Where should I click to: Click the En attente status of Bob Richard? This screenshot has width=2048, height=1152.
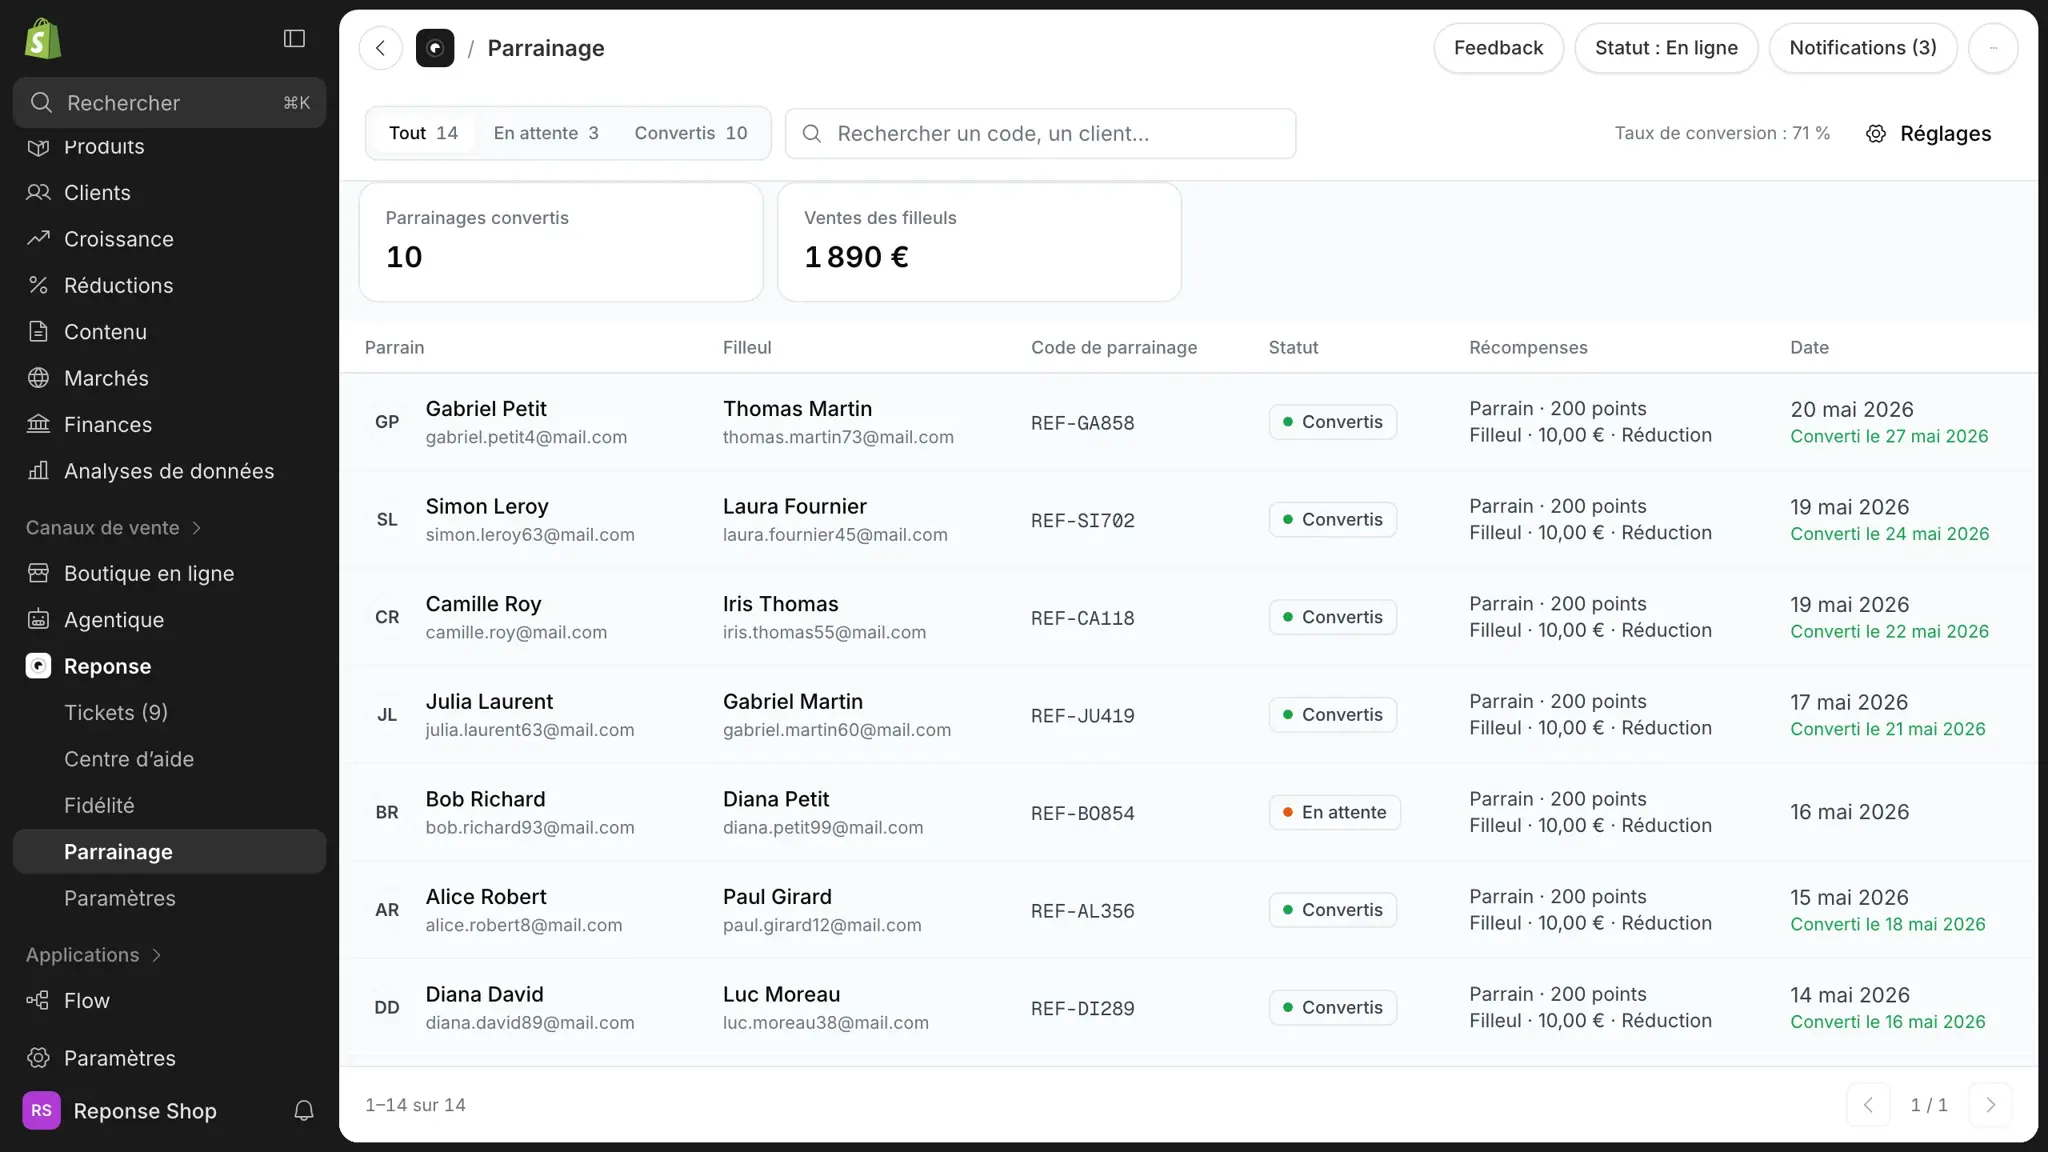click(x=1334, y=812)
